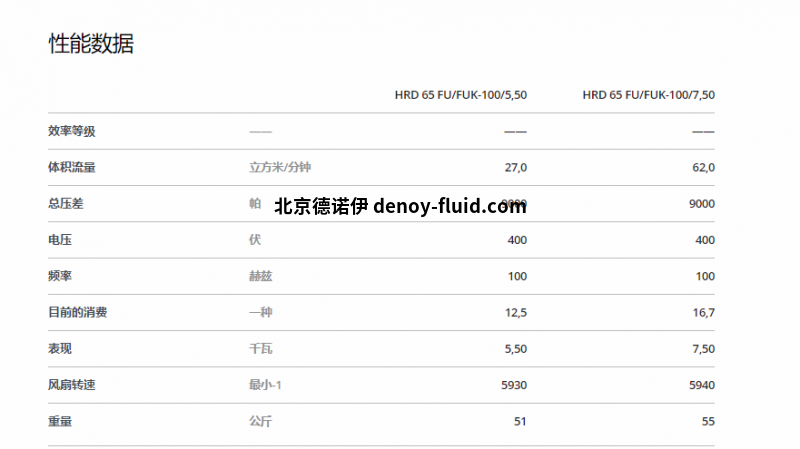Click the 北京德诺伊 denoy-fluid.com watermark text
The image size is (800, 449).
(x=399, y=207)
